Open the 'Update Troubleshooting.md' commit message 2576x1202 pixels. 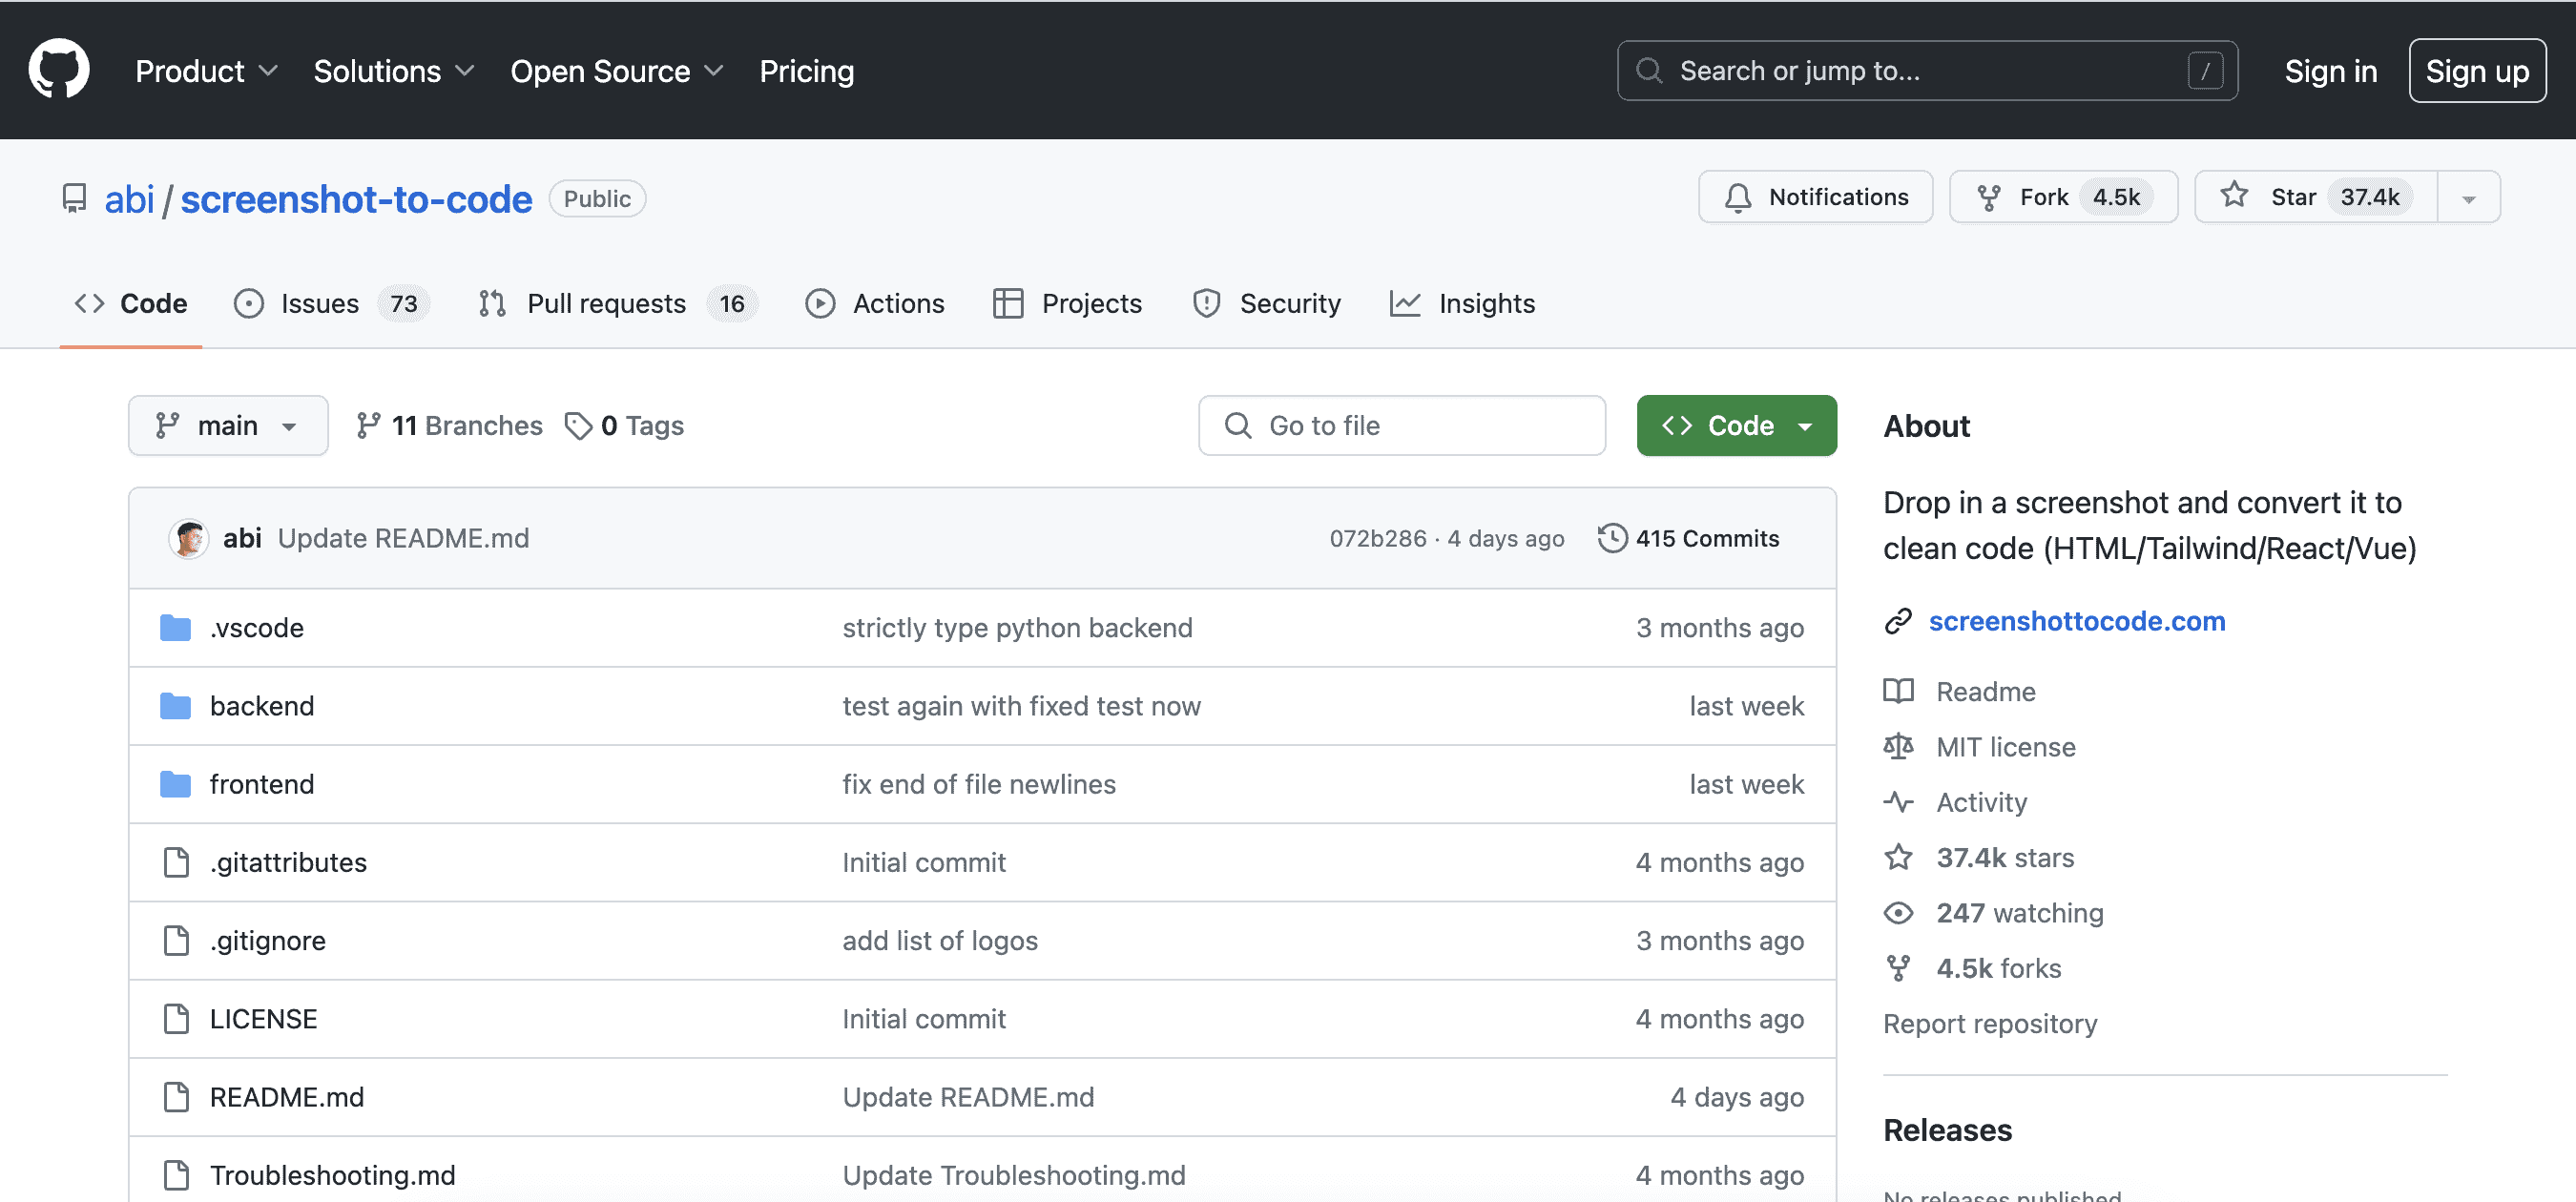point(1014,1175)
